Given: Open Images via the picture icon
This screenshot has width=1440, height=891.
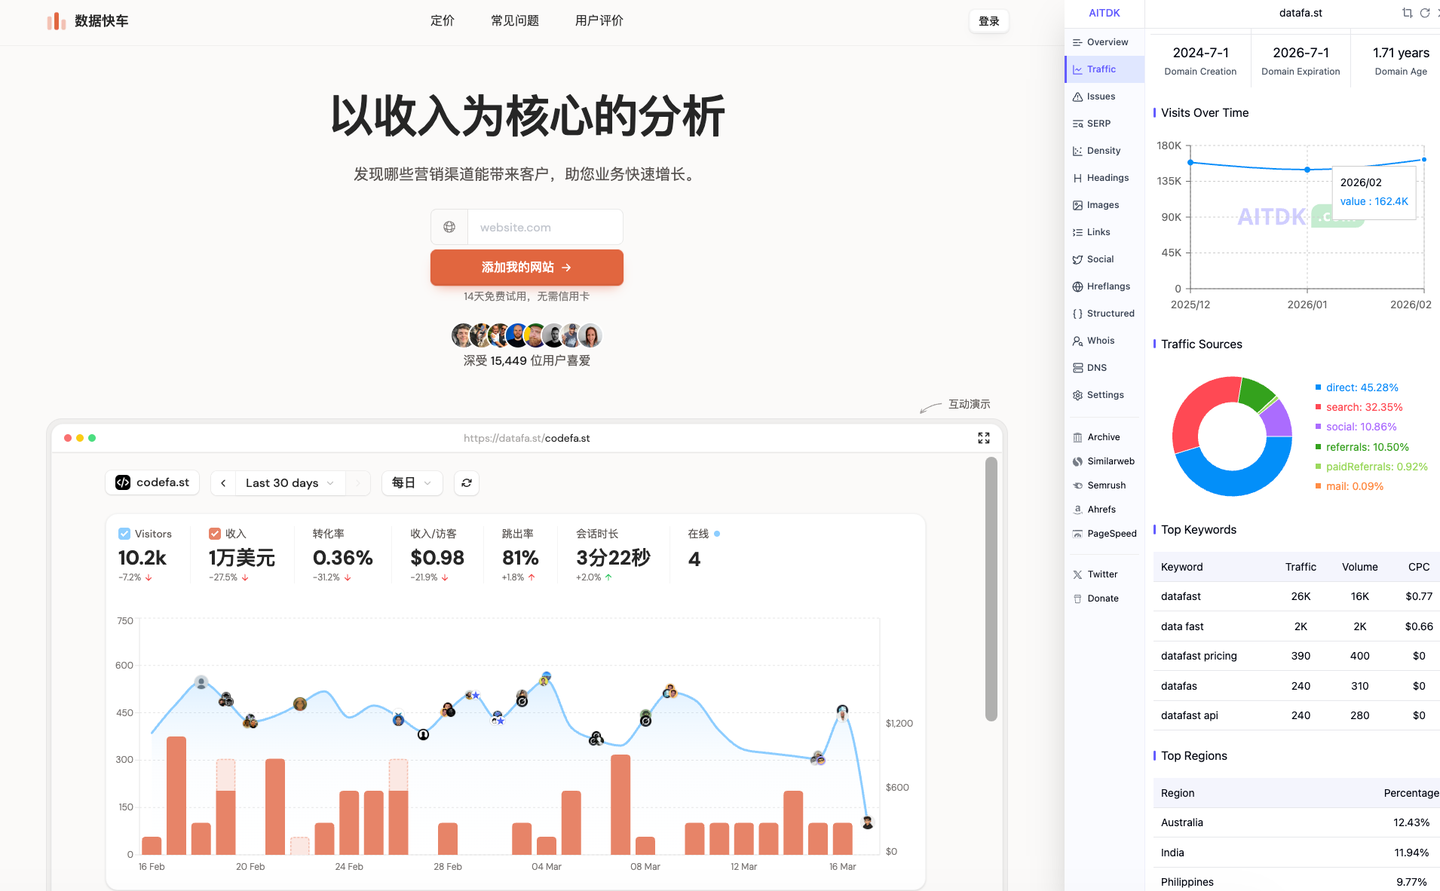Looking at the screenshot, I should coord(1077,205).
